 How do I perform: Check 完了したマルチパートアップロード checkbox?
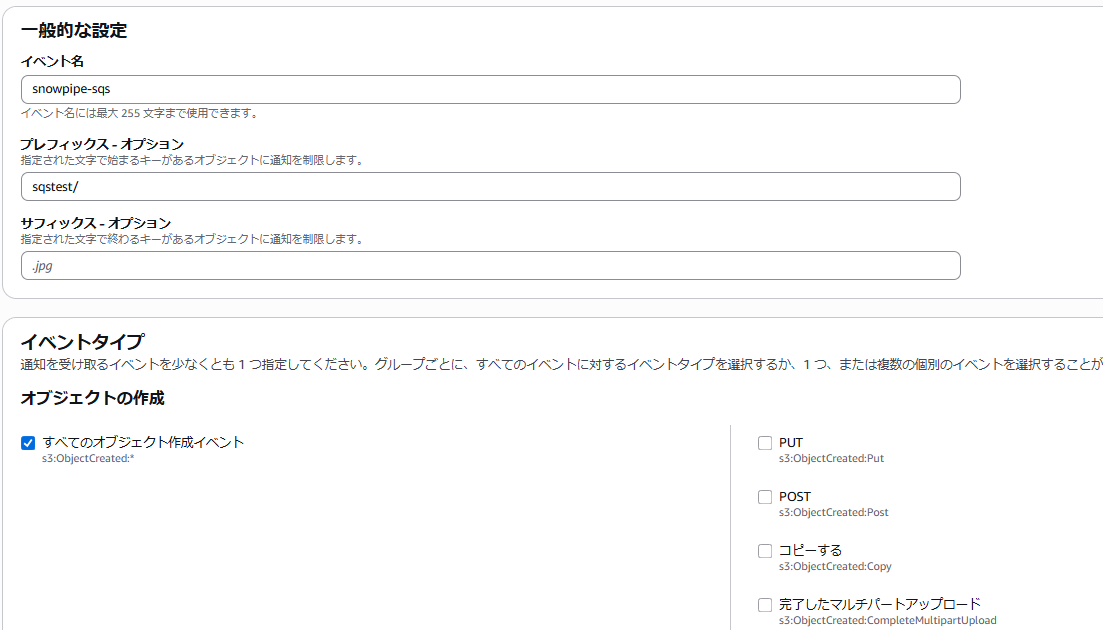coord(765,605)
